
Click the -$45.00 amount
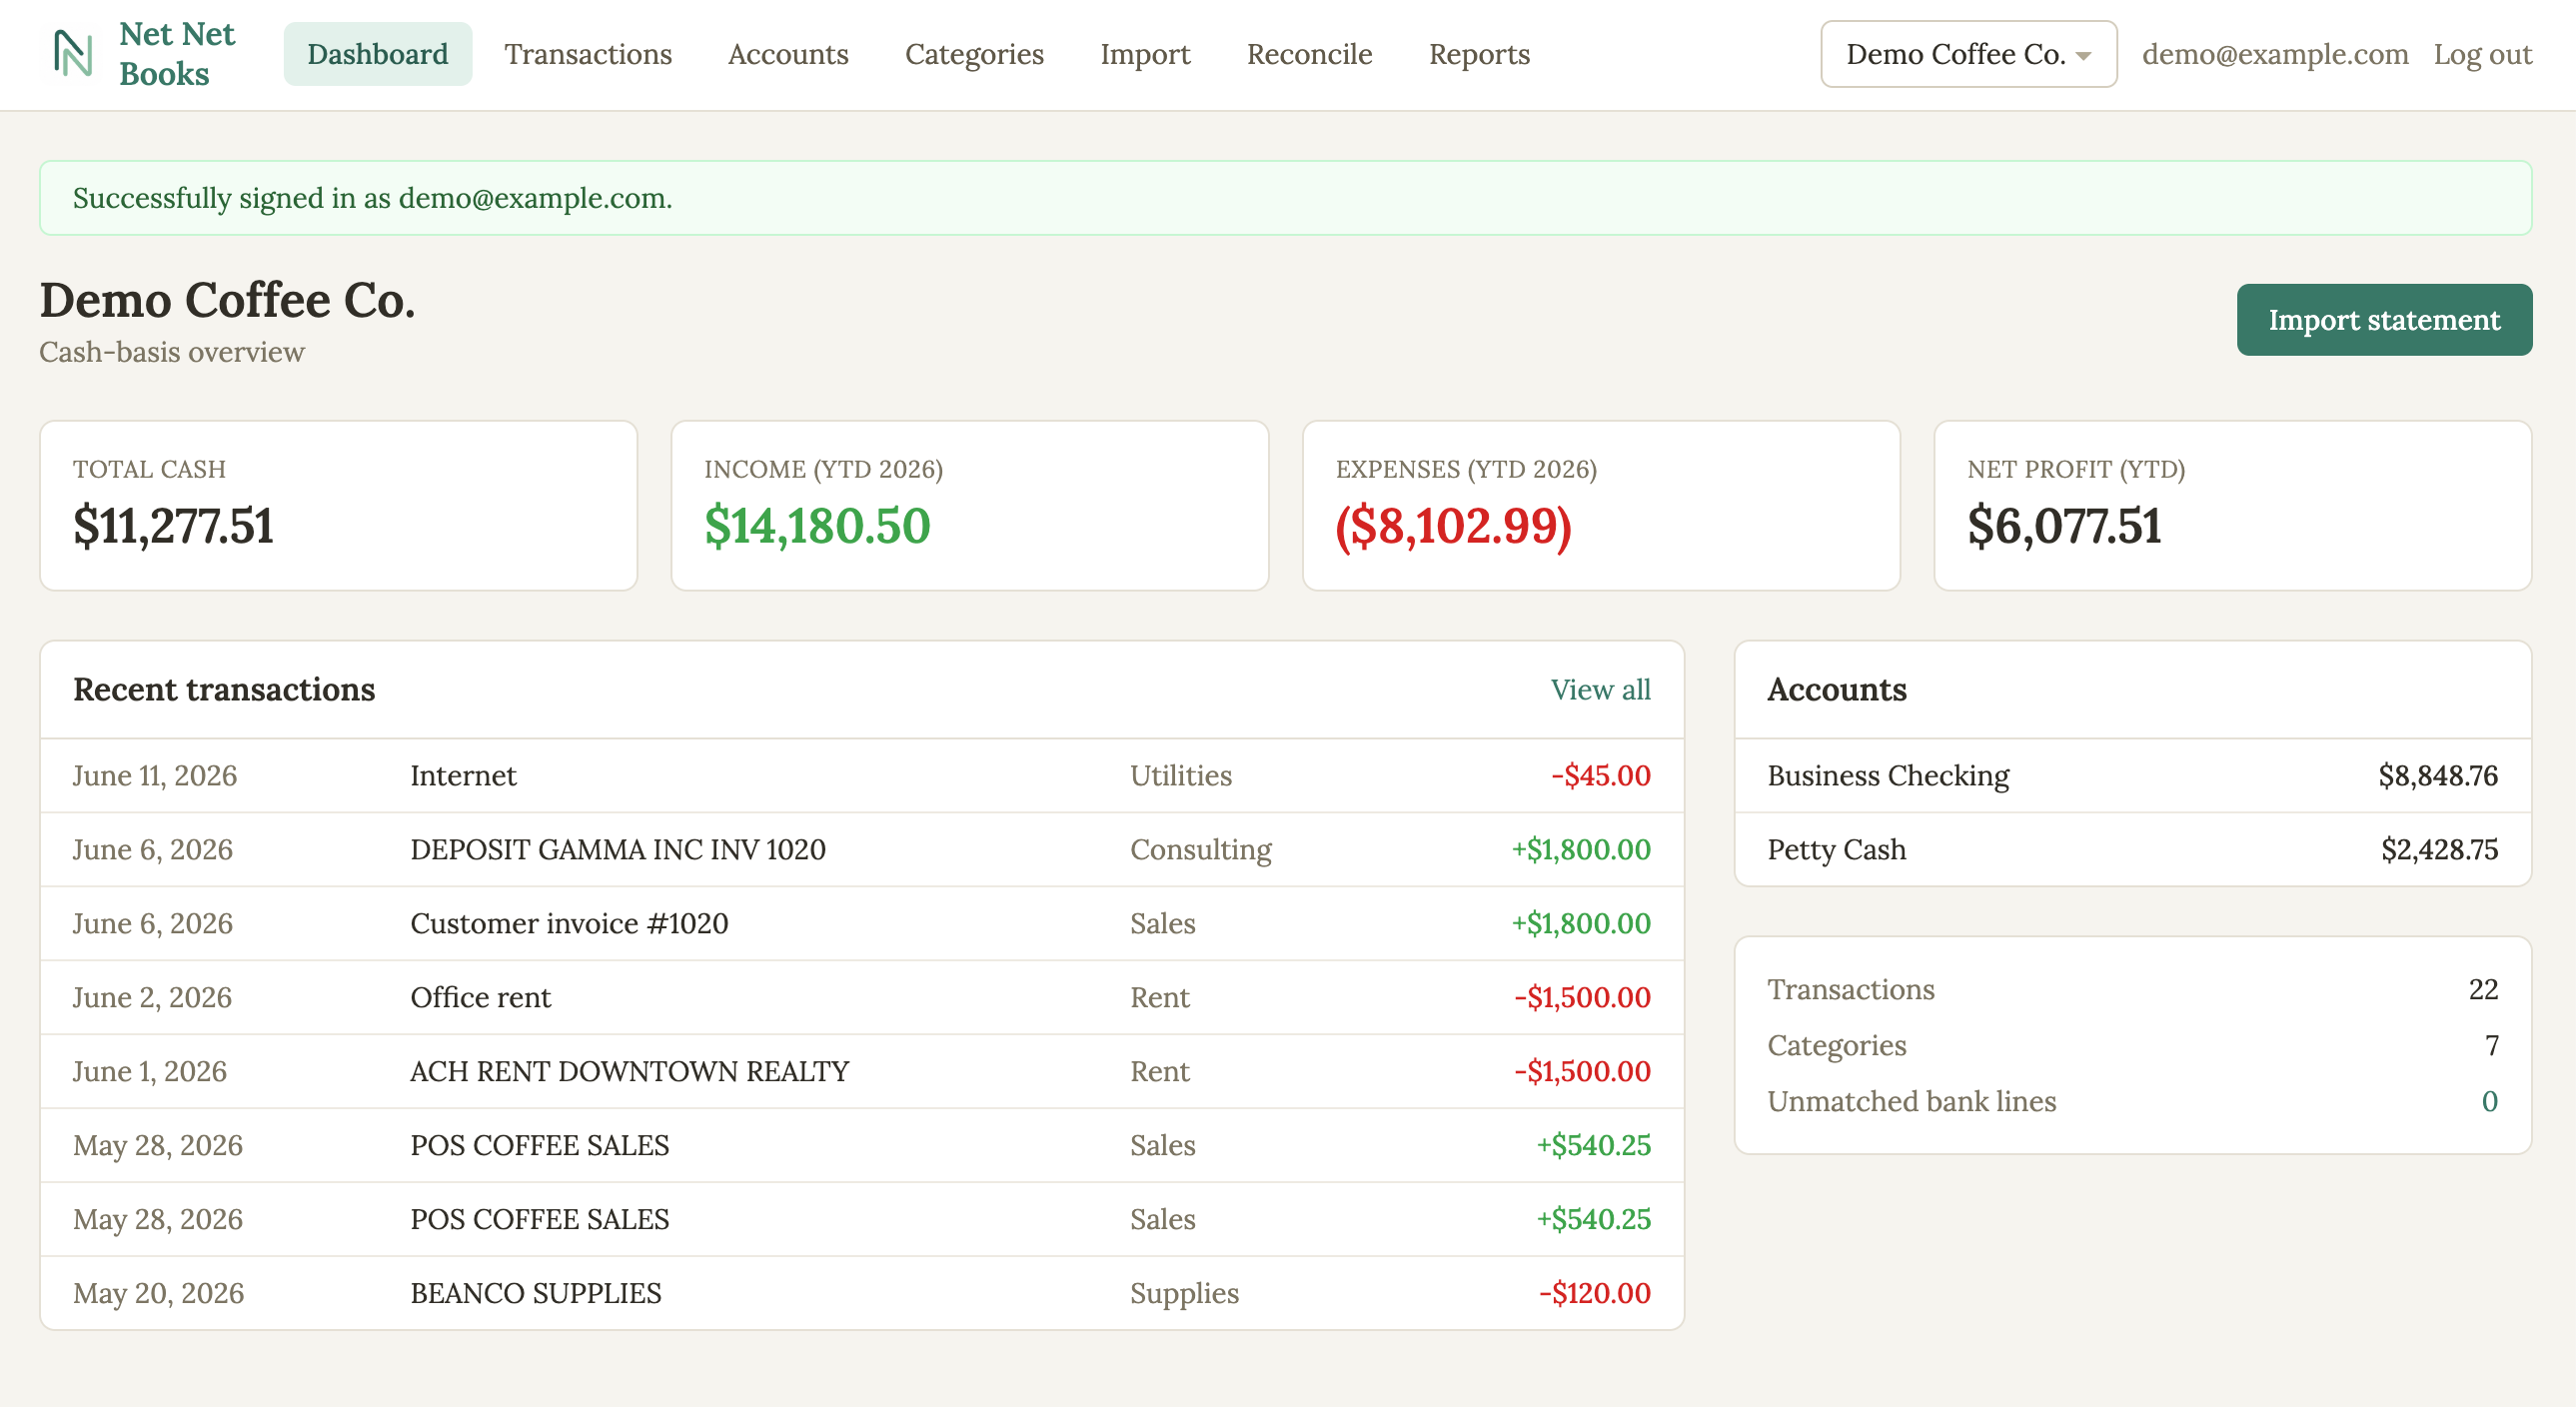click(1600, 776)
